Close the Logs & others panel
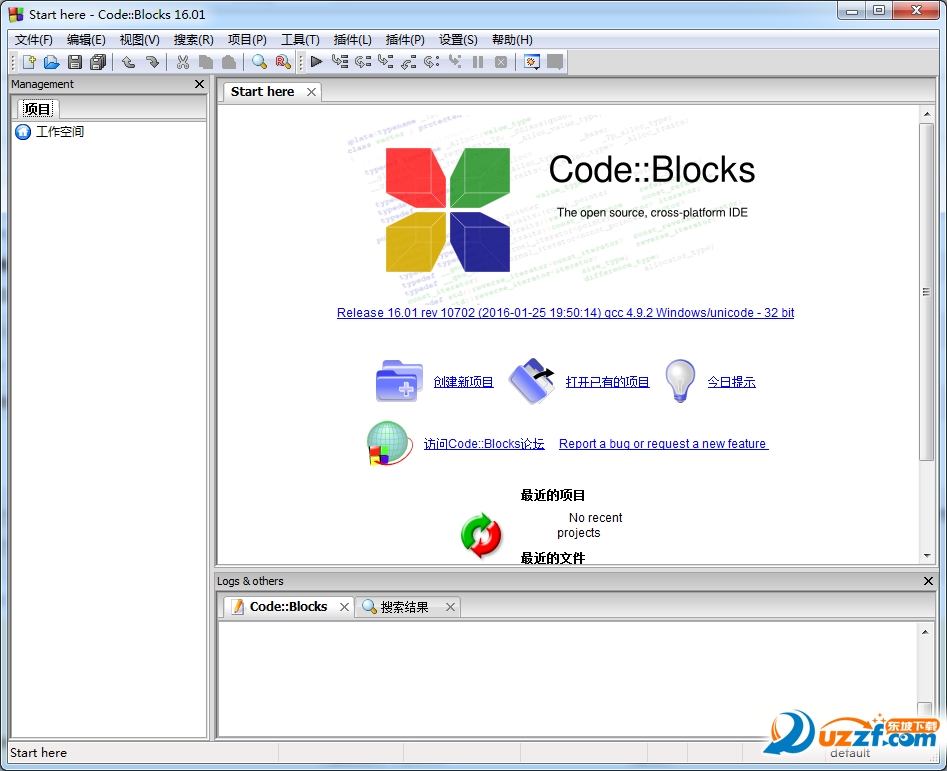 point(928,581)
